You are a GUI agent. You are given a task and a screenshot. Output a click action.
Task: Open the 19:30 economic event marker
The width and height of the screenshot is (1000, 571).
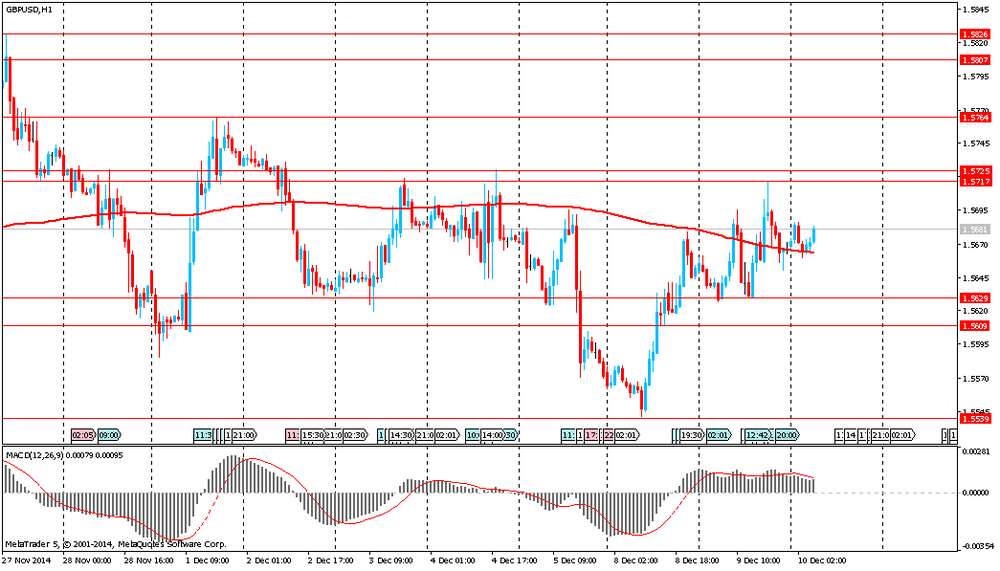(691, 436)
